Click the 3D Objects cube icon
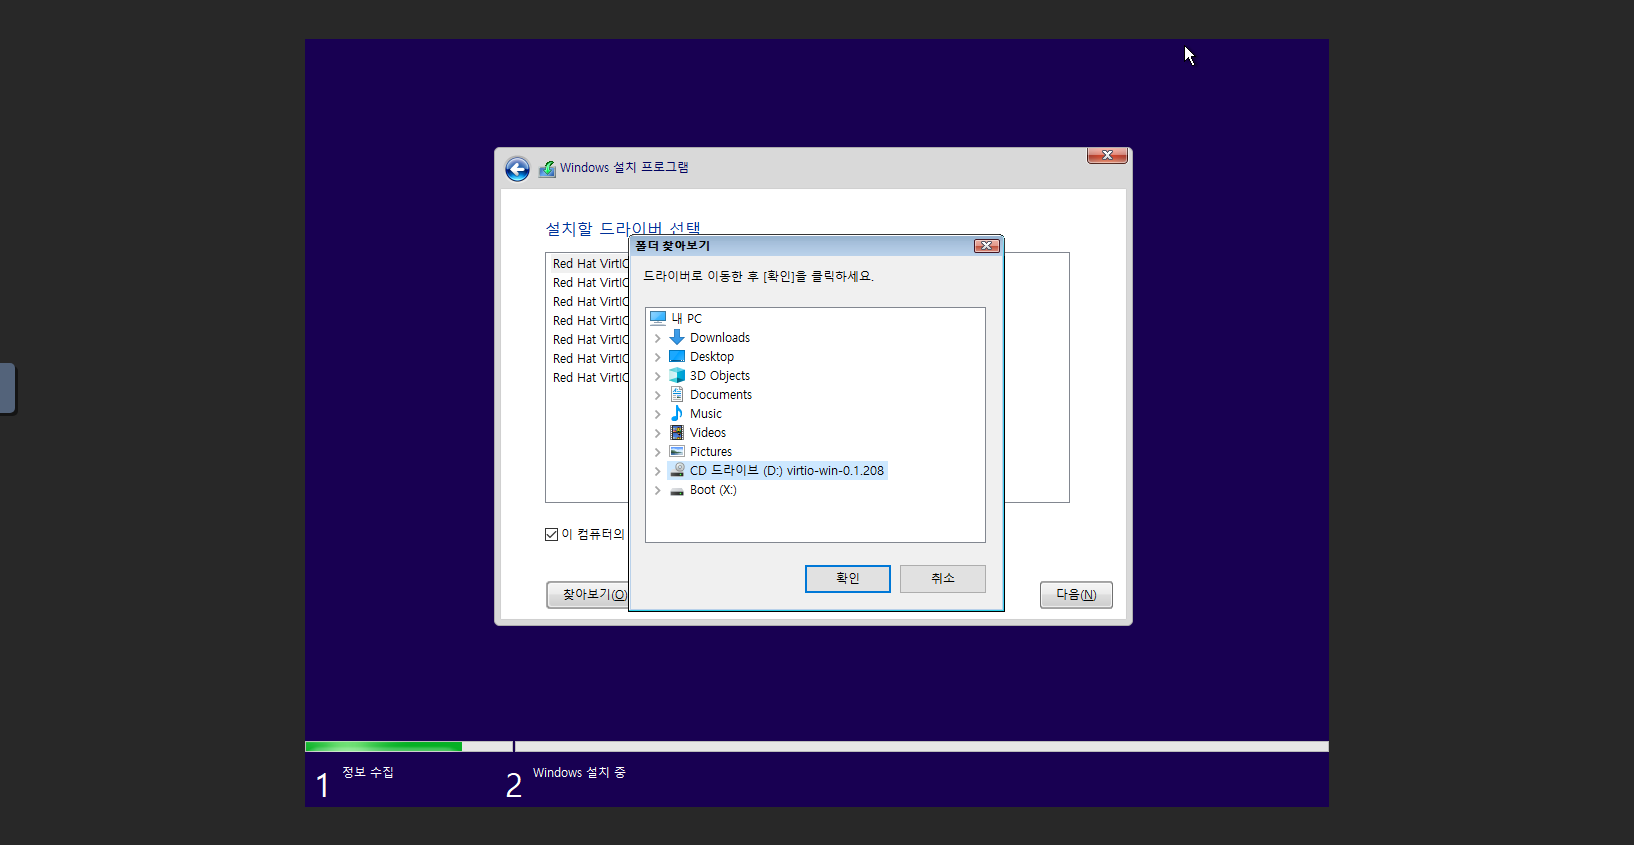This screenshot has height=845, width=1634. (677, 375)
